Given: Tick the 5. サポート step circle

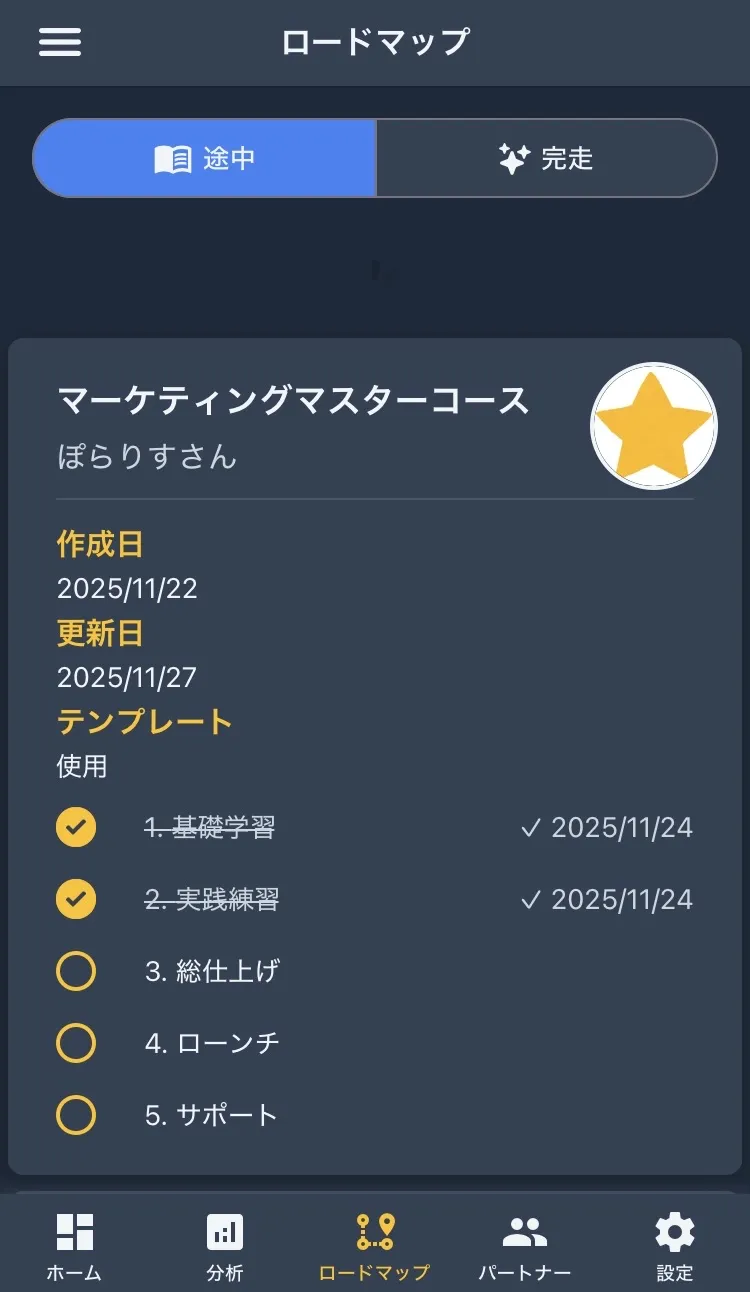Looking at the screenshot, I should pyautogui.click(x=76, y=1115).
